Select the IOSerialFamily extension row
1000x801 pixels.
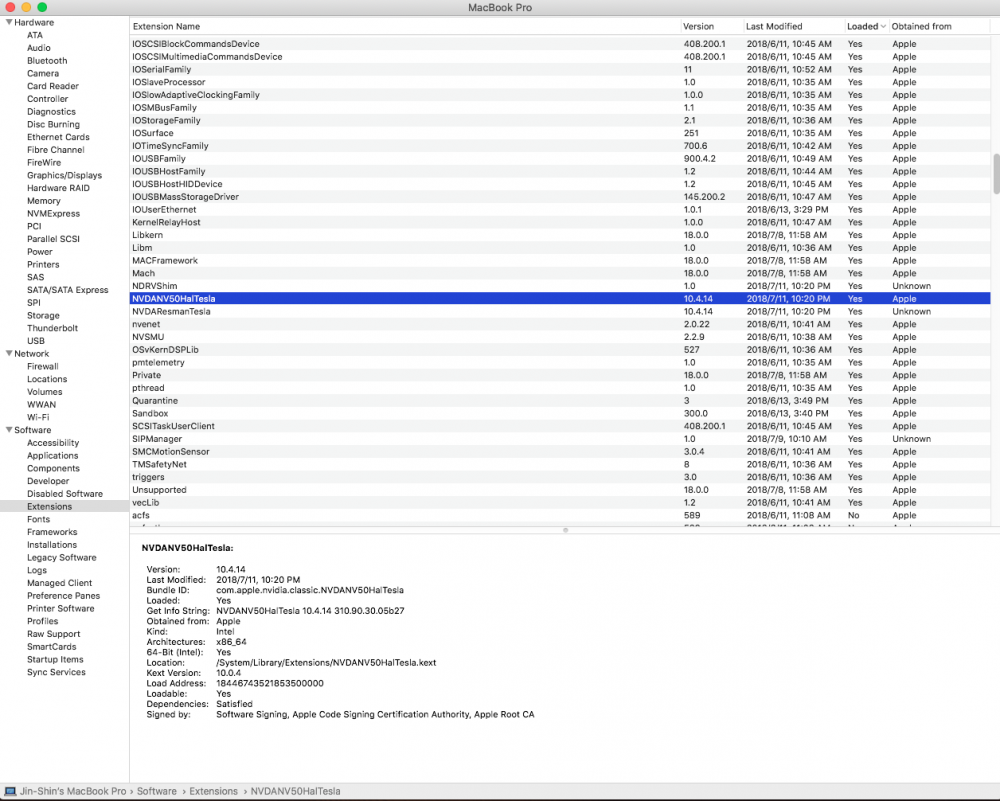pyautogui.click(x=560, y=70)
